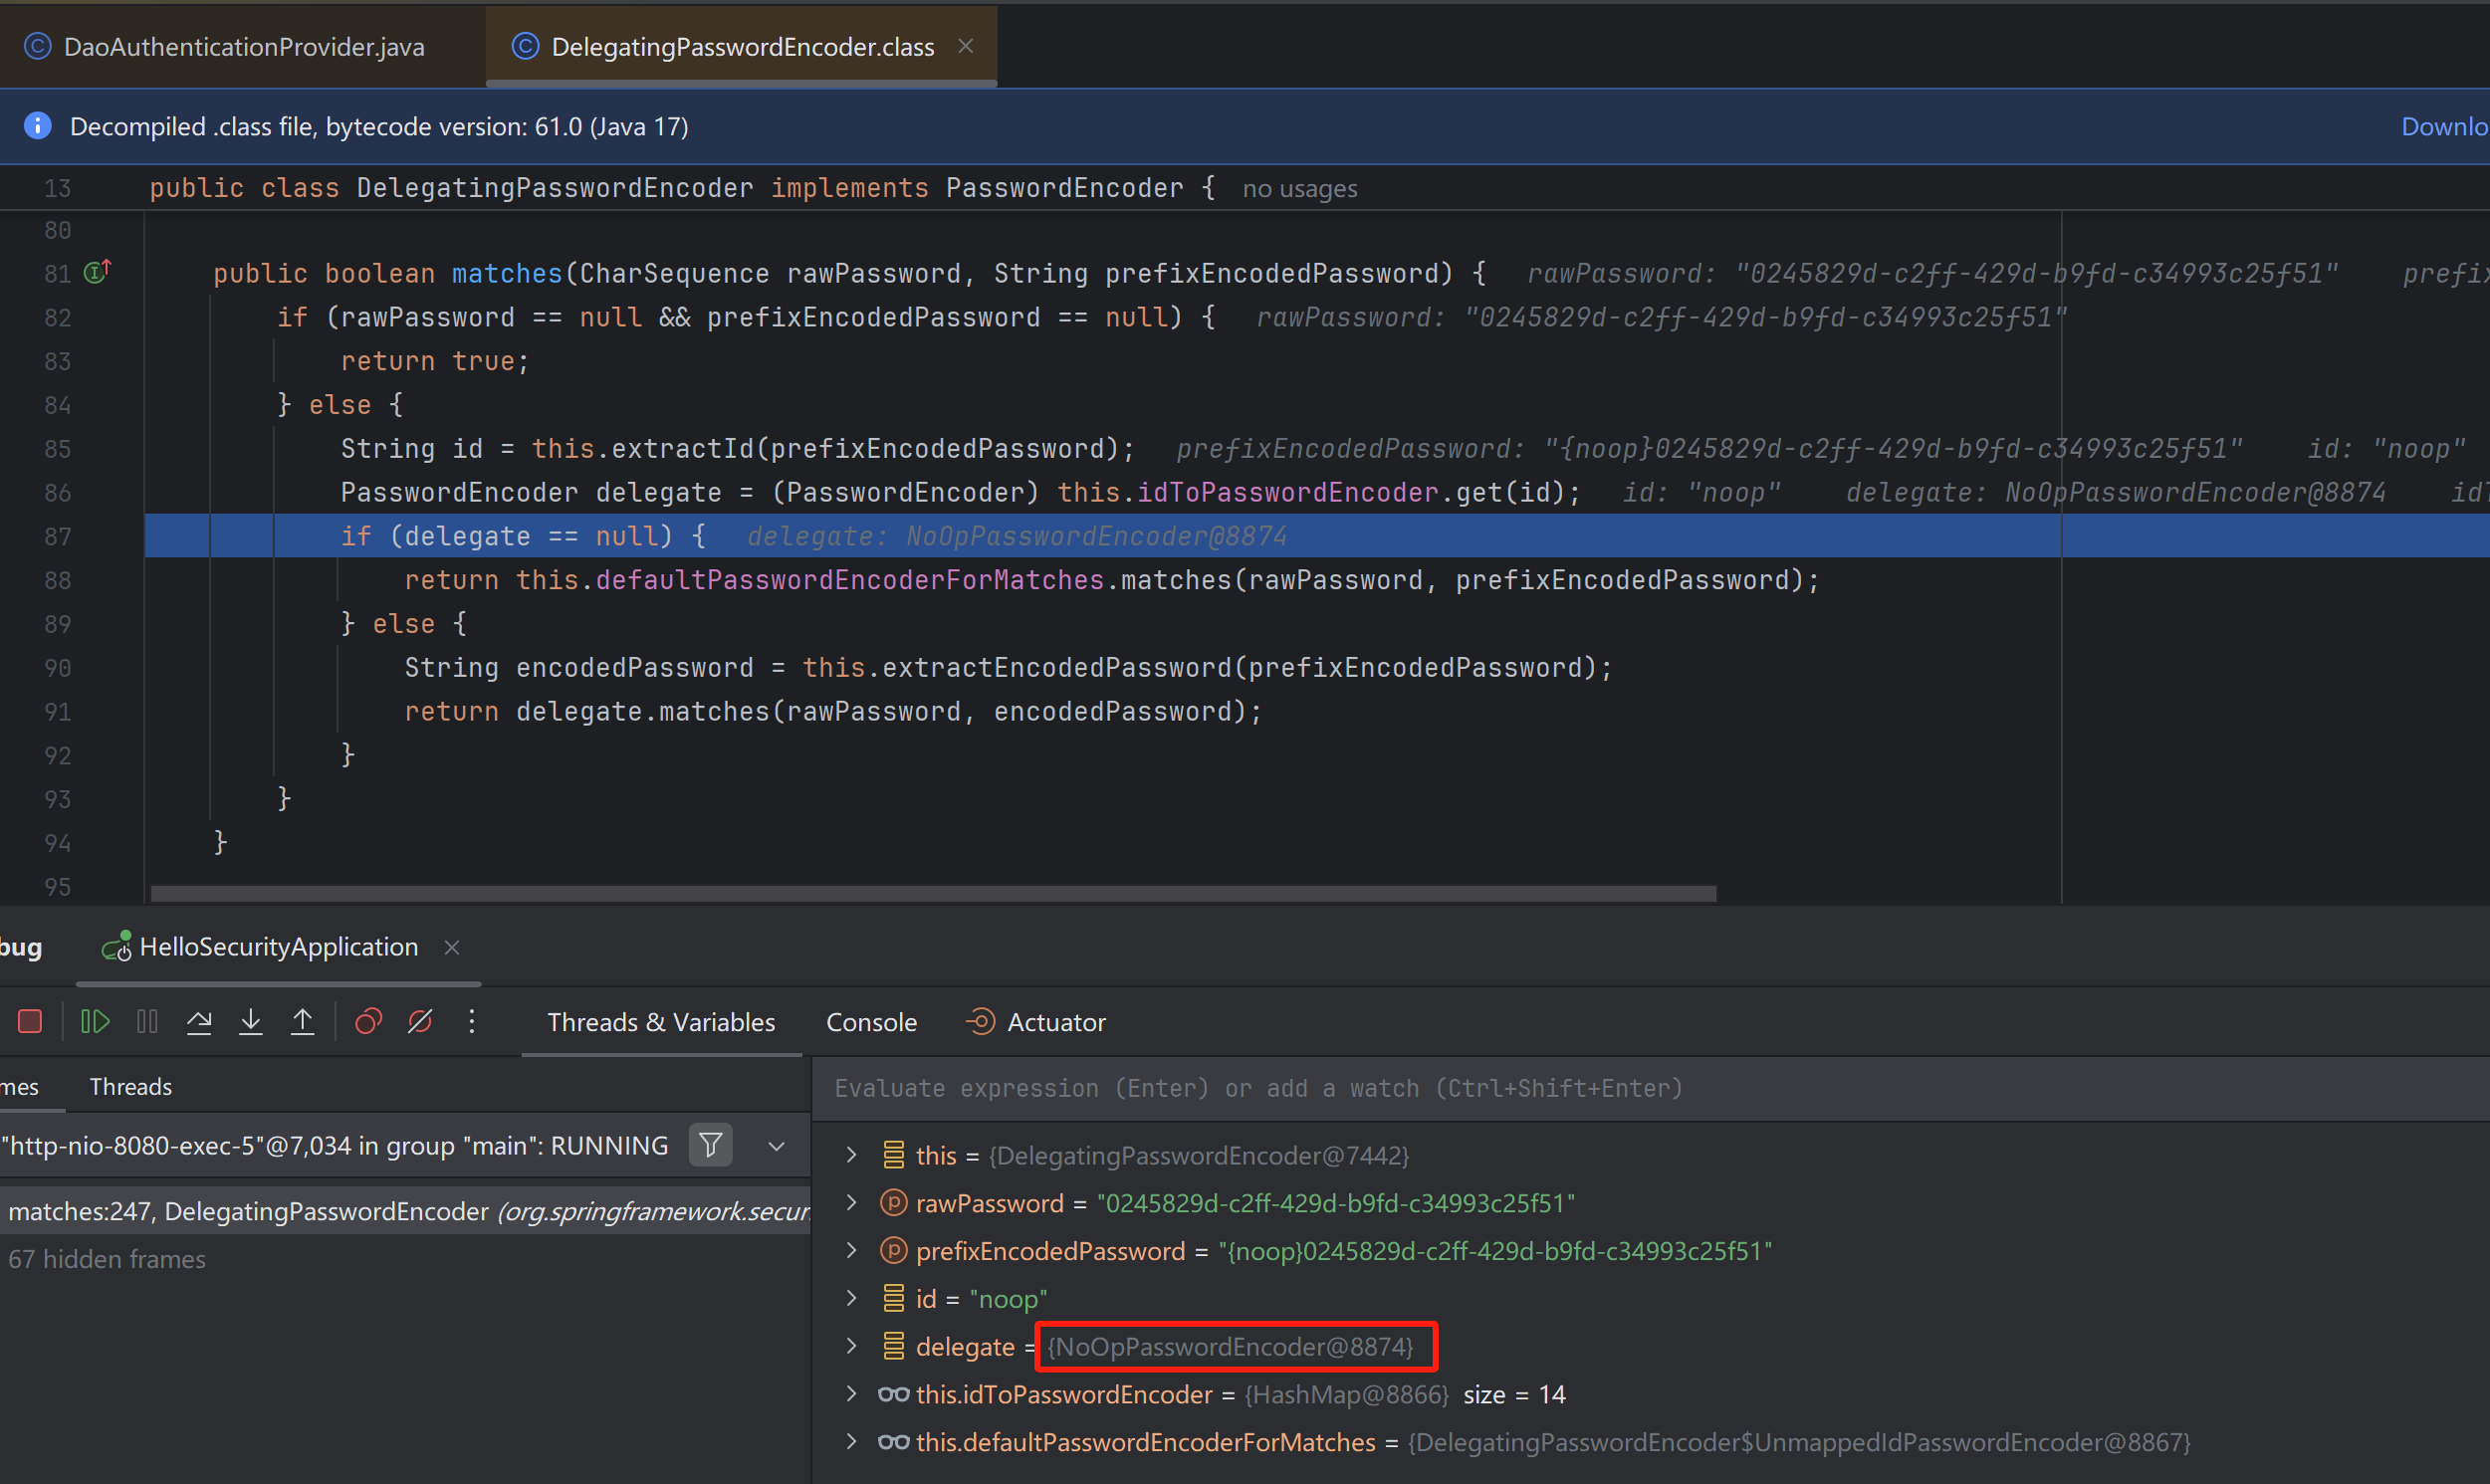Click the Step Over icon
2490x1484 pixels.
point(199,1021)
